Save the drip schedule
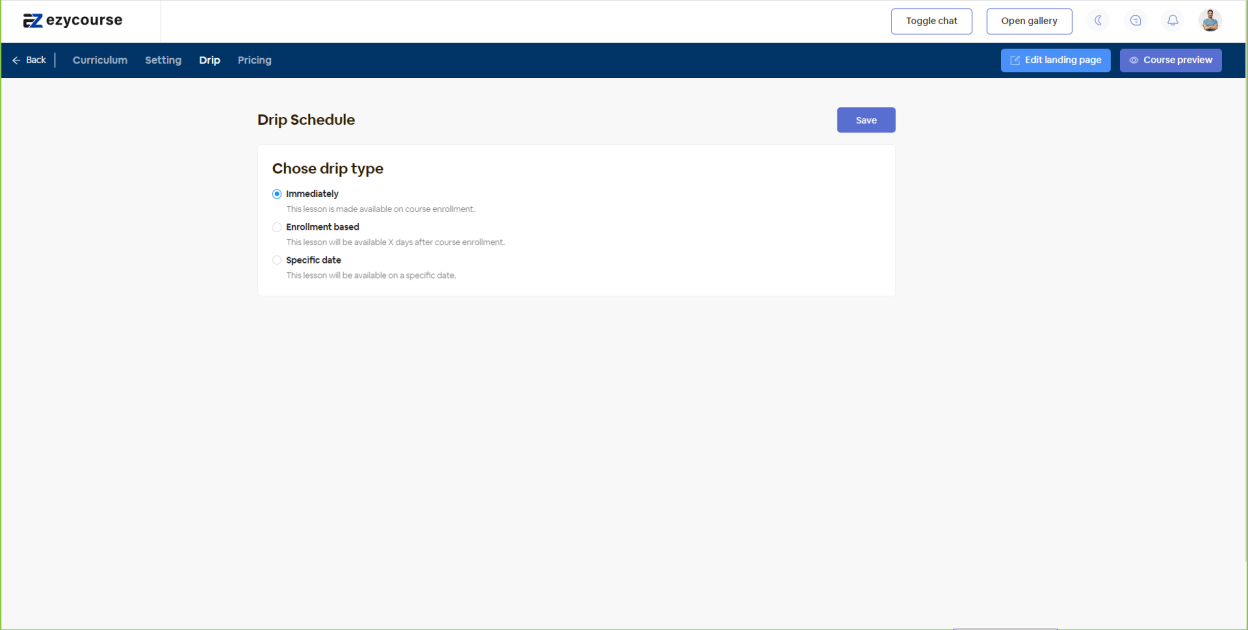Image resolution: width=1248 pixels, height=630 pixels. point(866,120)
